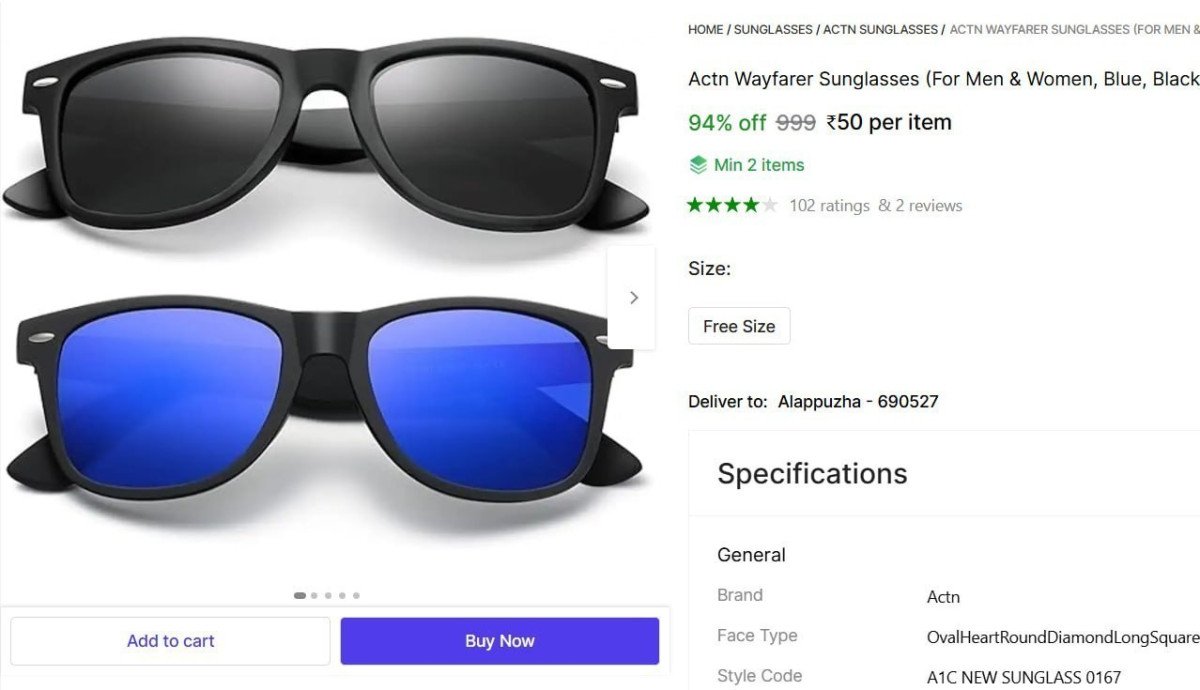Click the fifth unfilled rating star
The height and width of the screenshot is (690, 1200).
(769, 204)
